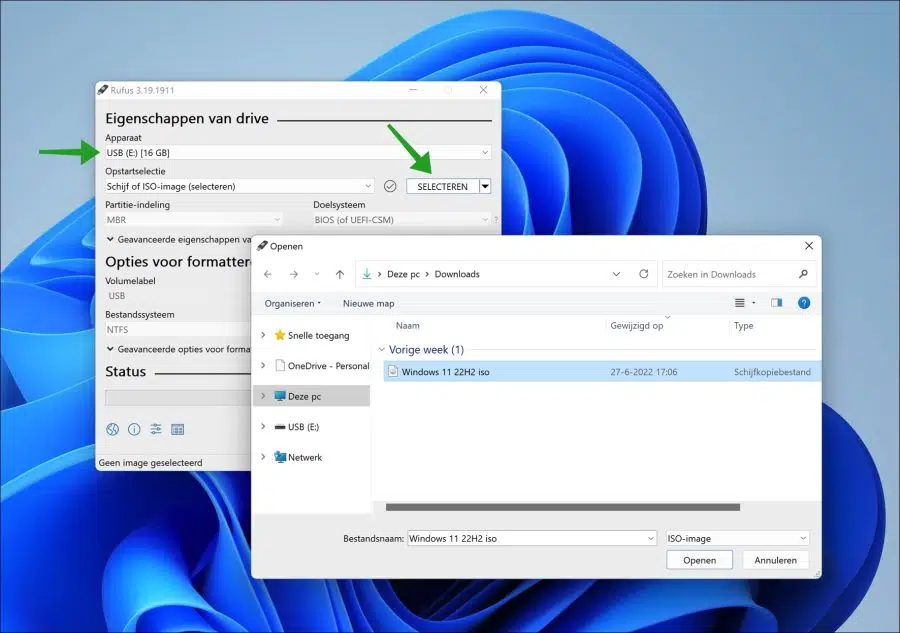The width and height of the screenshot is (900, 633).
Task: Go back in the Openen dialog
Action: point(268,274)
